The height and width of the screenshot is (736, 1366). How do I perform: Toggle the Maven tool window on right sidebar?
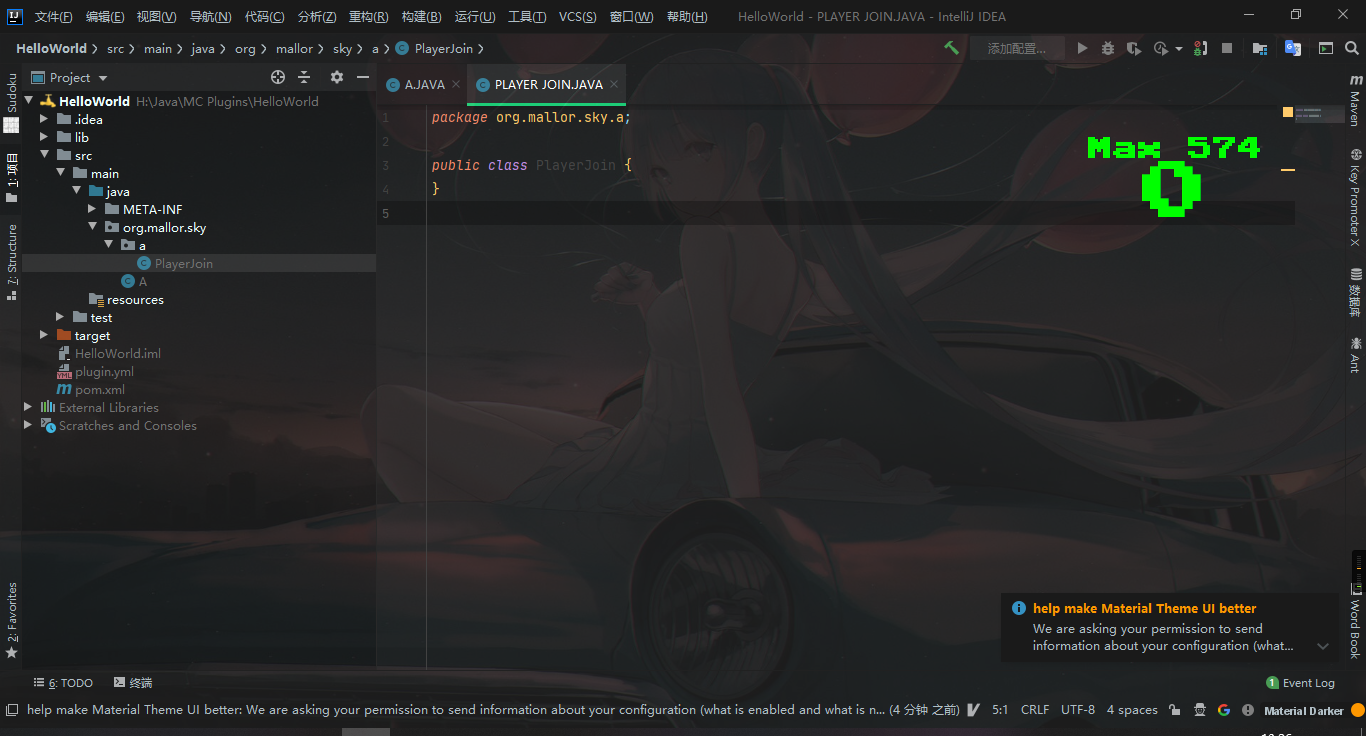tap(1355, 100)
